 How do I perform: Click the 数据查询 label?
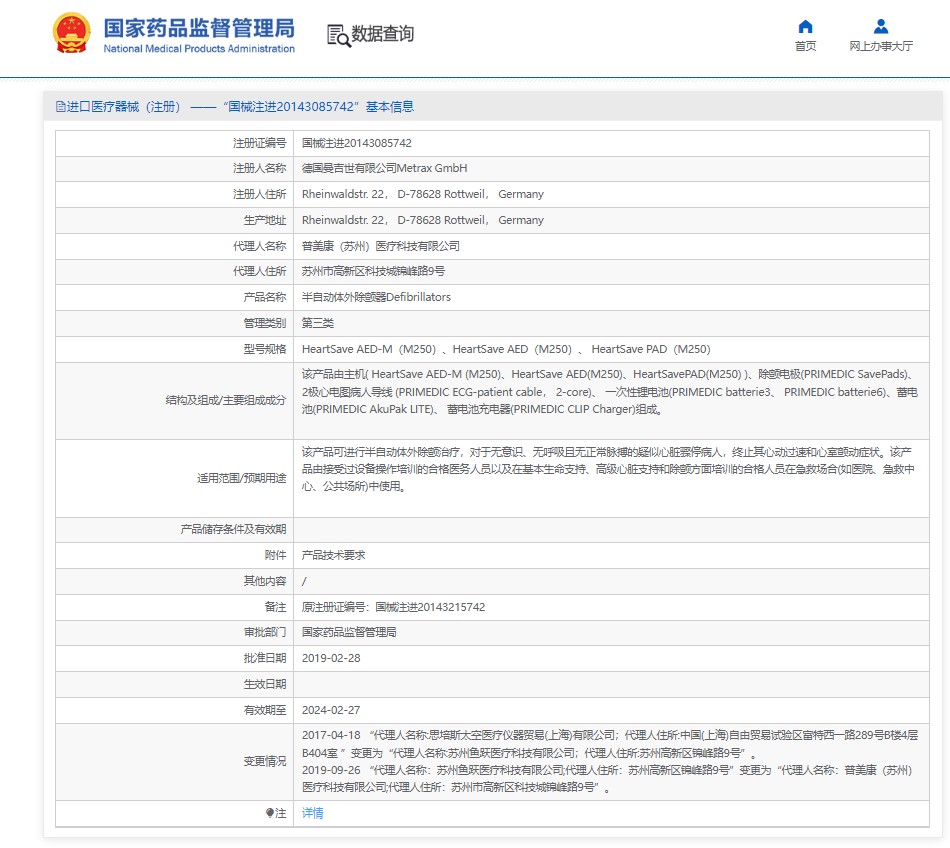coord(382,33)
